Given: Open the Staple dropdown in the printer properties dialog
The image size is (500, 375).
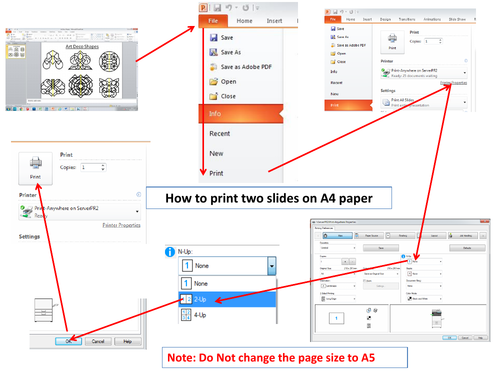Looking at the screenshot, I should 424,274.
